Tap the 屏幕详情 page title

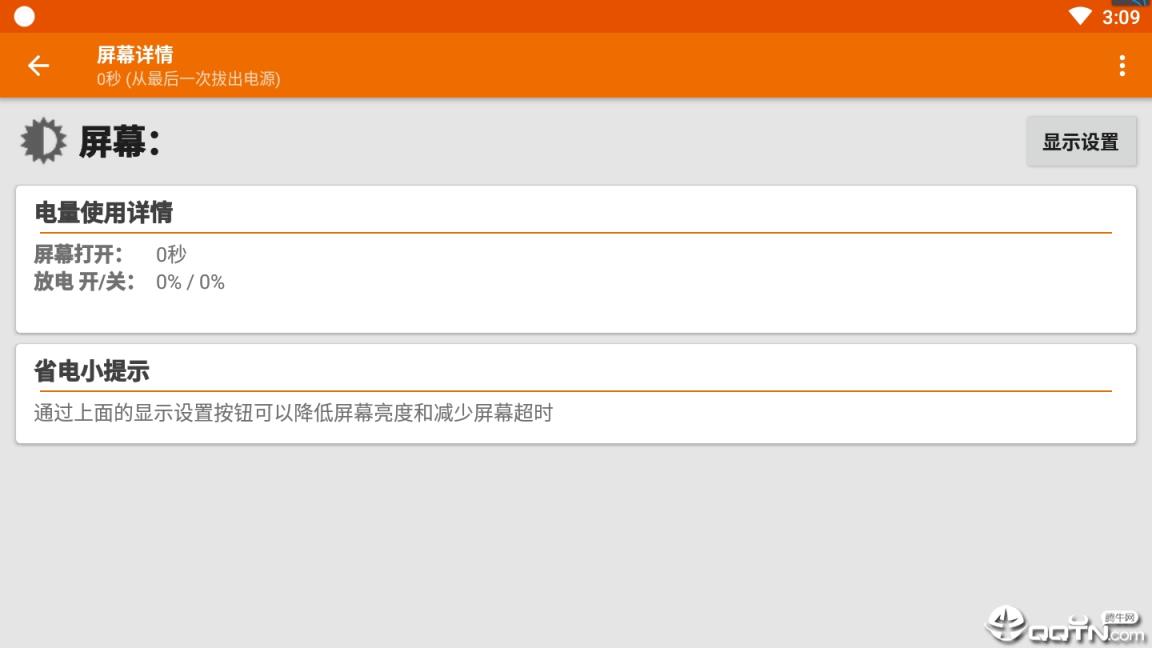(x=135, y=55)
